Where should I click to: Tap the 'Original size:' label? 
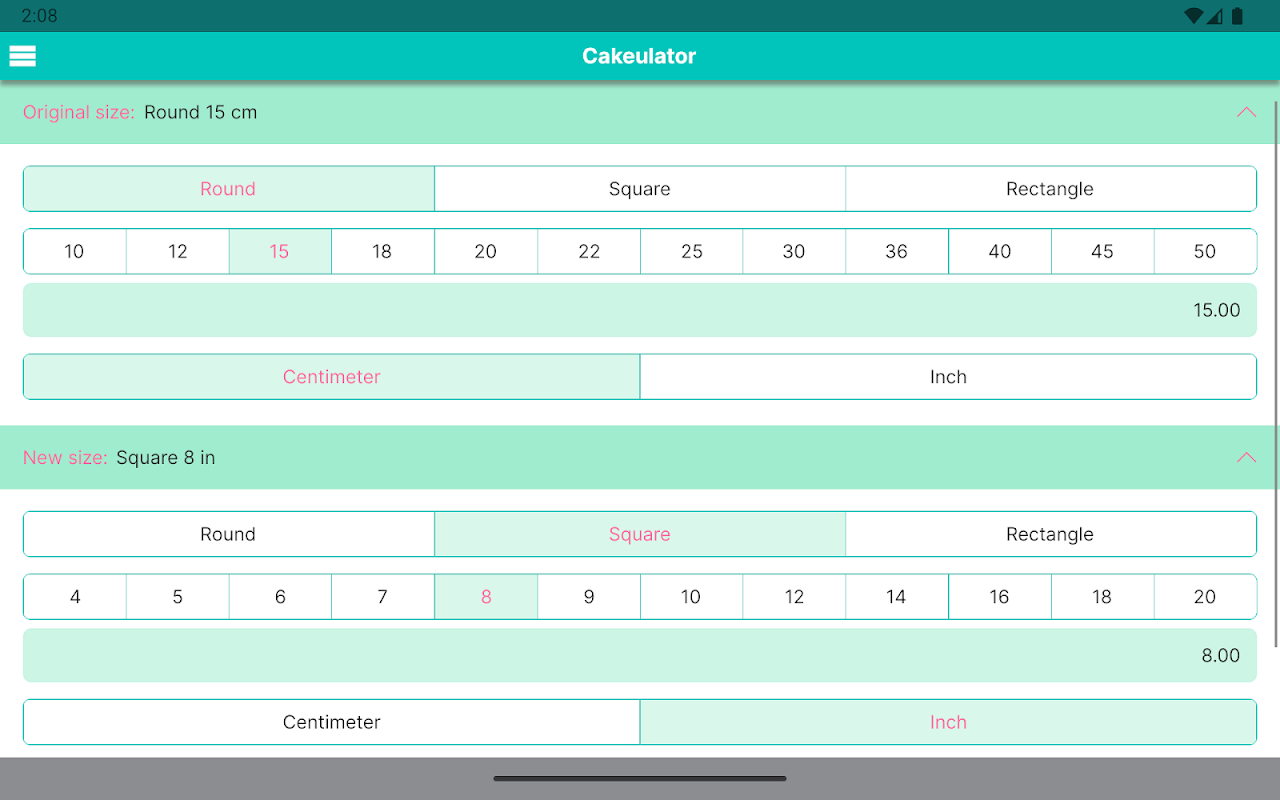tap(78, 112)
